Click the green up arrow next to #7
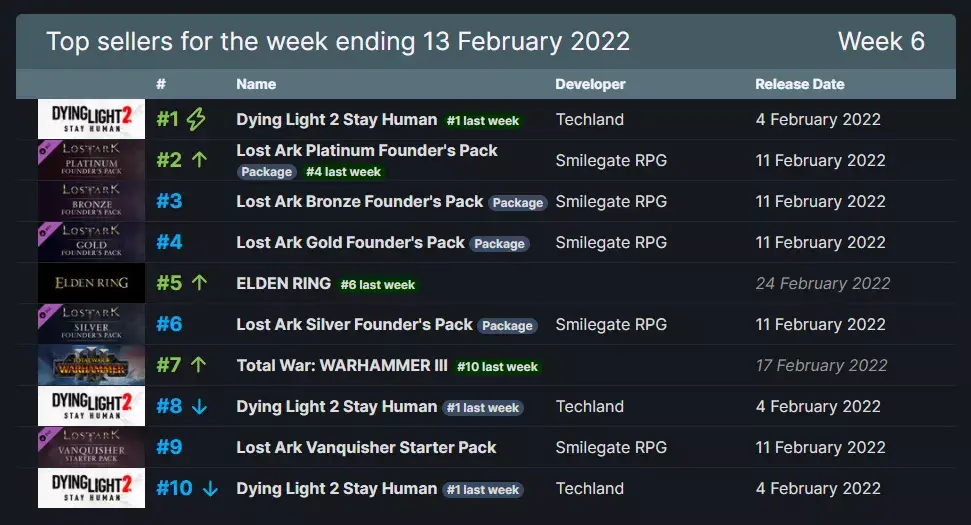971x525 pixels. pos(199,365)
